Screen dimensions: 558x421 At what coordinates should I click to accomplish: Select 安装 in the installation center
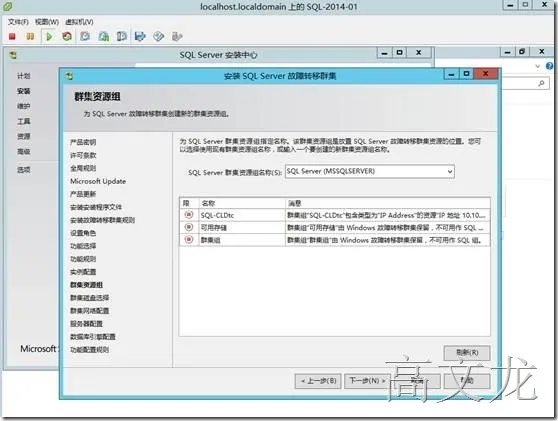pos(23,91)
